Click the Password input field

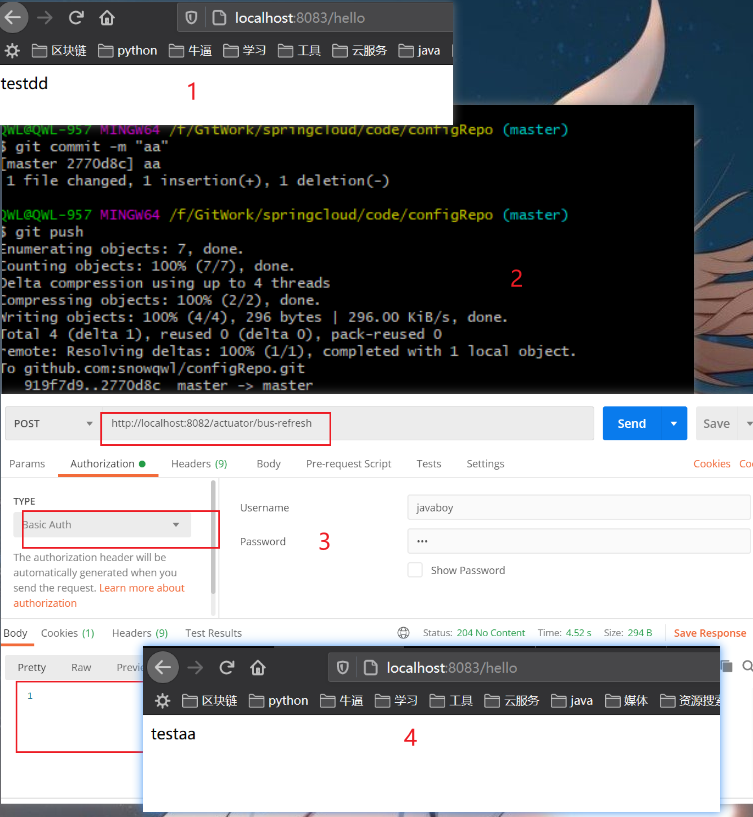pyautogui.click(x=578, y=541)
